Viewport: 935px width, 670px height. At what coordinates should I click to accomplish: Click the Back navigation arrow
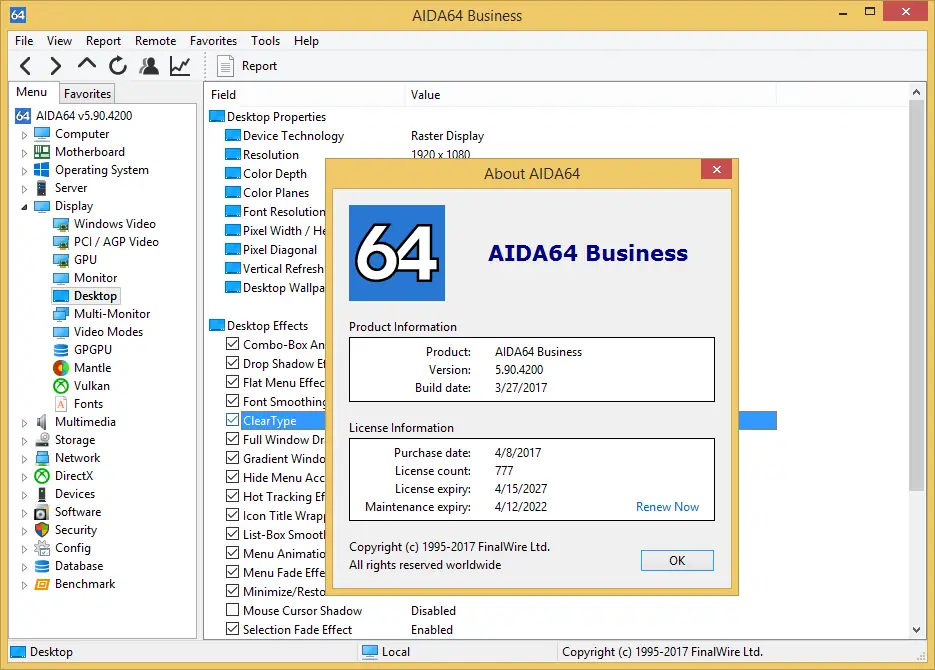[26, 66]
